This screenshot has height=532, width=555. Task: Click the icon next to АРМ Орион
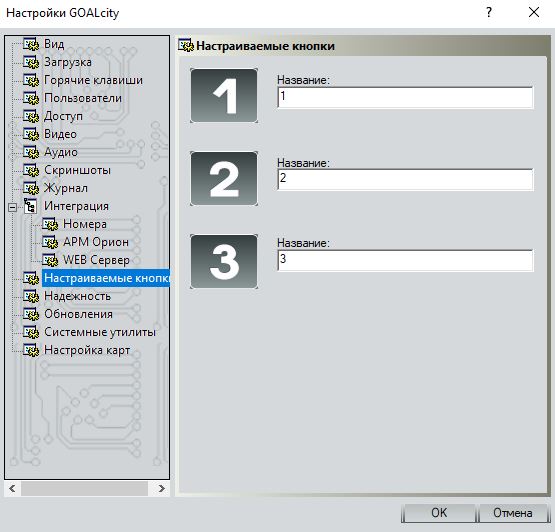click(x=50, y=242)
